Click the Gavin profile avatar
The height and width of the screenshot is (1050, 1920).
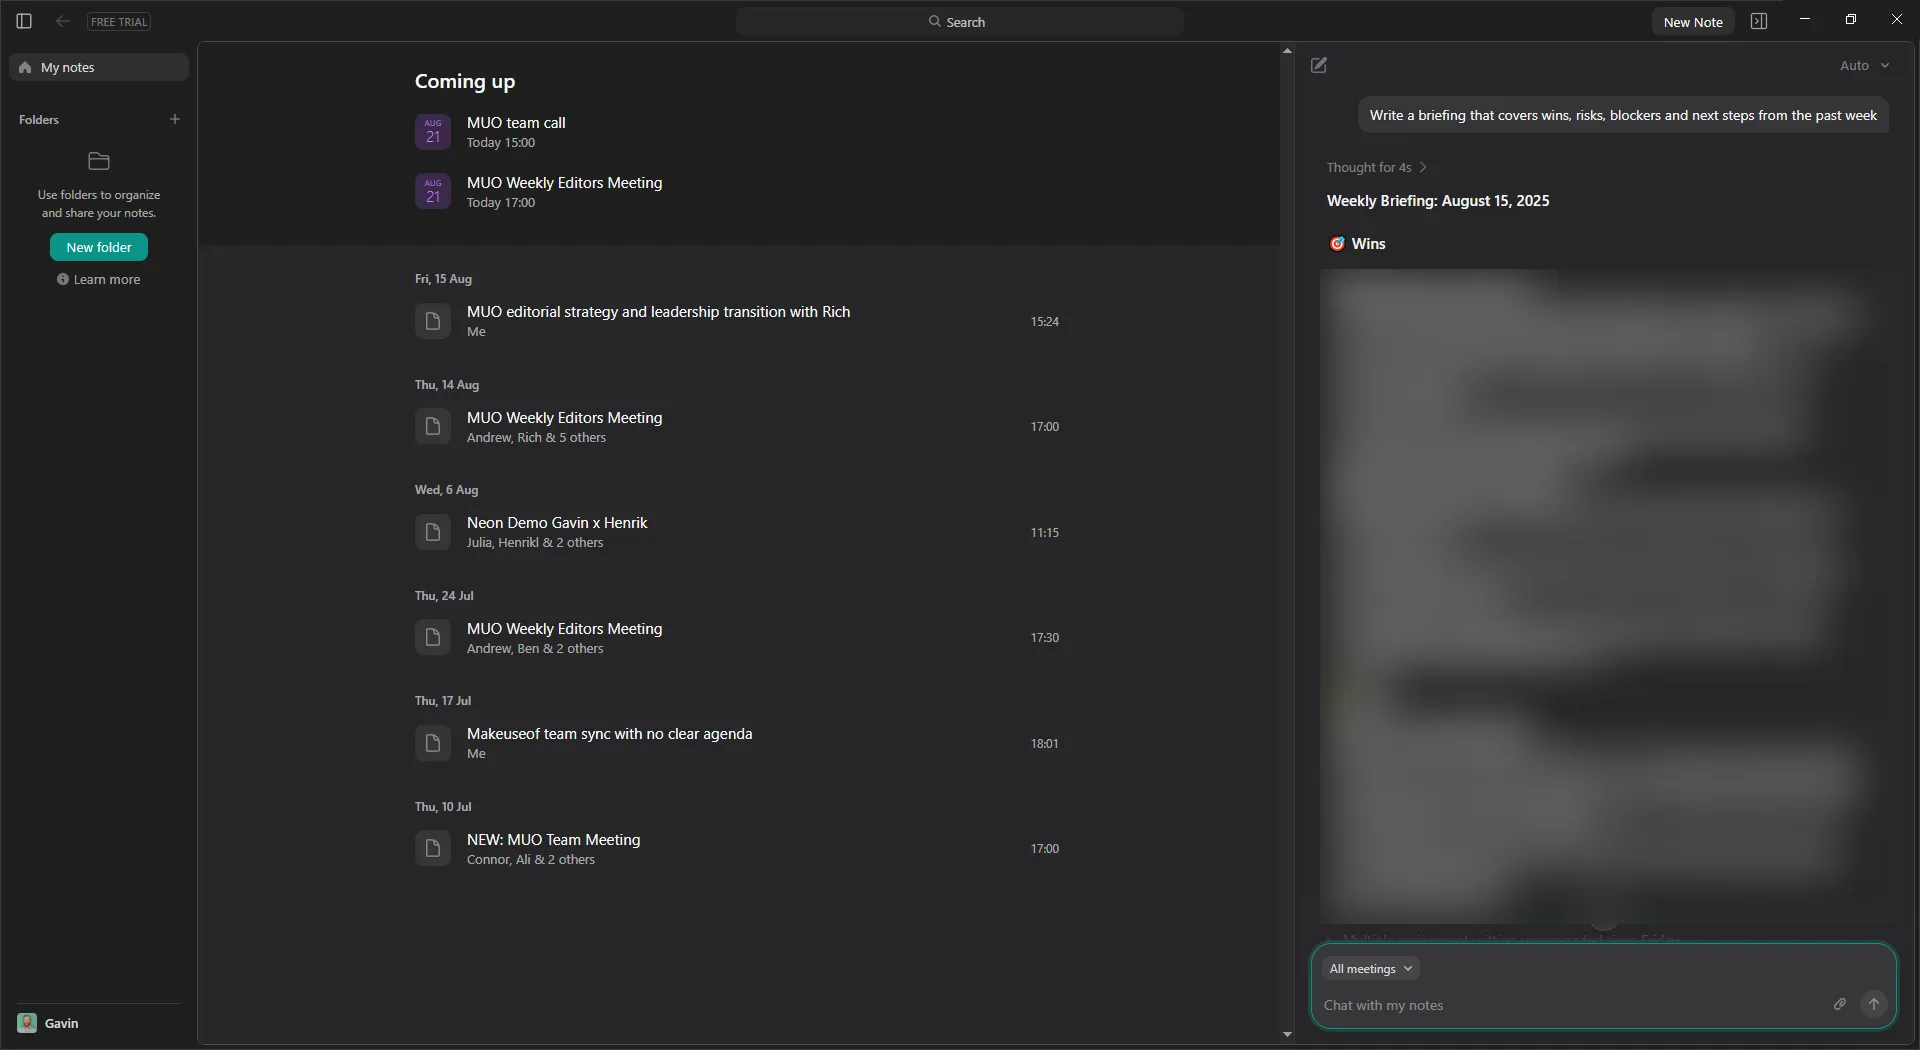coord(27,1023)
